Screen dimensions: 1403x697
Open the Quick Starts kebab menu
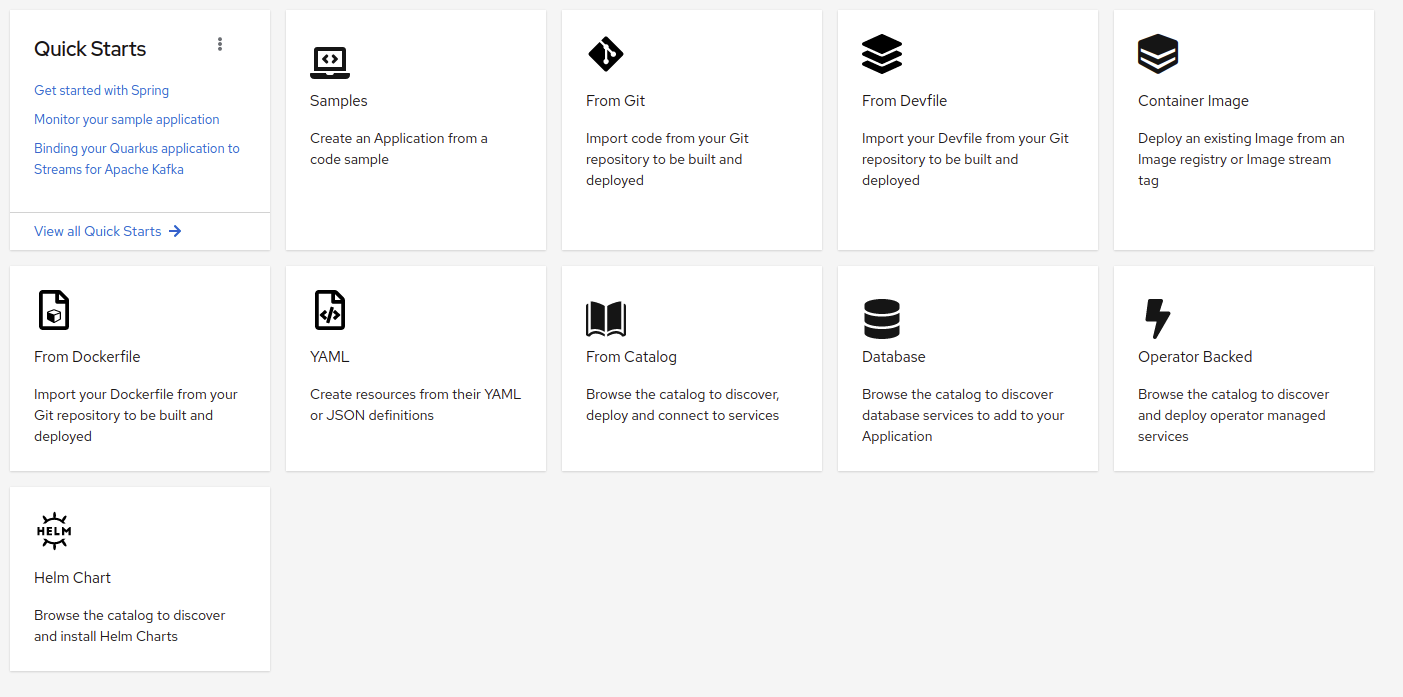click(220, 44)
